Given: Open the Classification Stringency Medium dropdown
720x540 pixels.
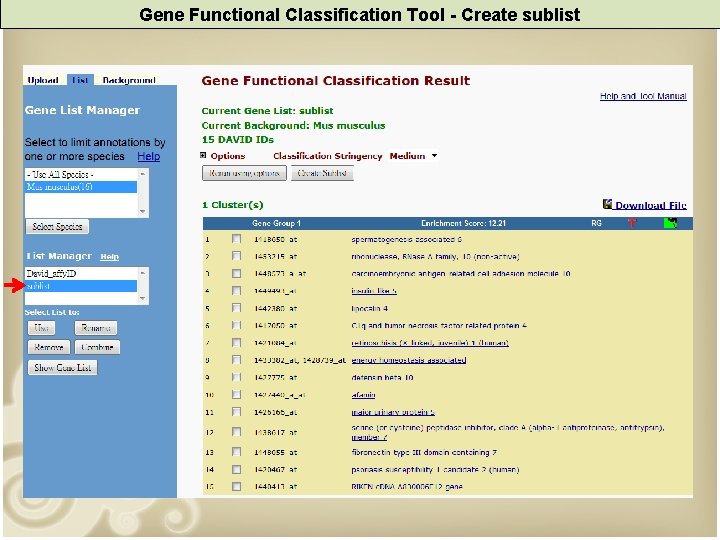Looking at the screenshot, I should point(413,156).
